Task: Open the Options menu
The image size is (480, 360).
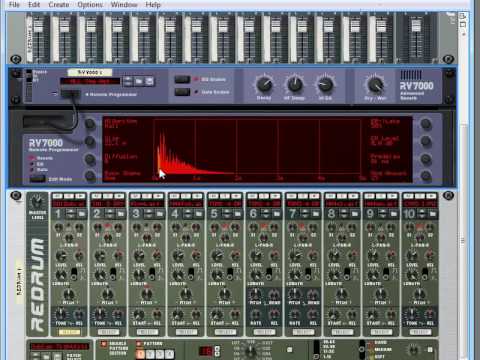Action: 90,5
